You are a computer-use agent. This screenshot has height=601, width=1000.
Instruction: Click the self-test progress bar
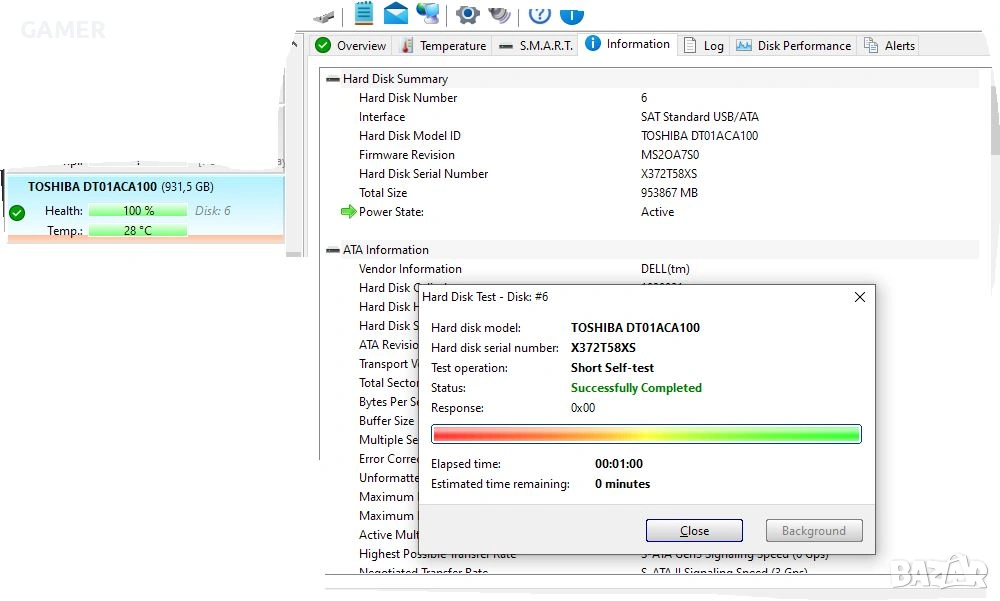click(x=646, y=434)
